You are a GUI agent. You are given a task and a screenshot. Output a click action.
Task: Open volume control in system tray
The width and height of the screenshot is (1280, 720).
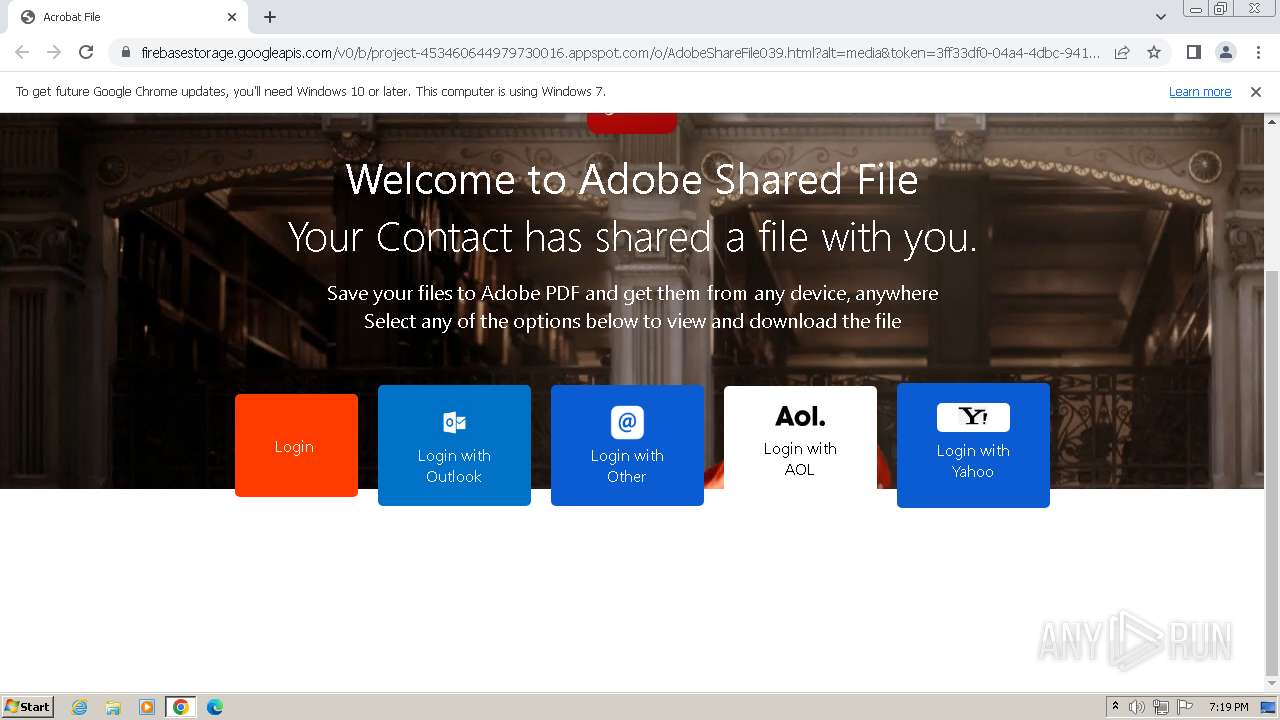pos(1137,707)
